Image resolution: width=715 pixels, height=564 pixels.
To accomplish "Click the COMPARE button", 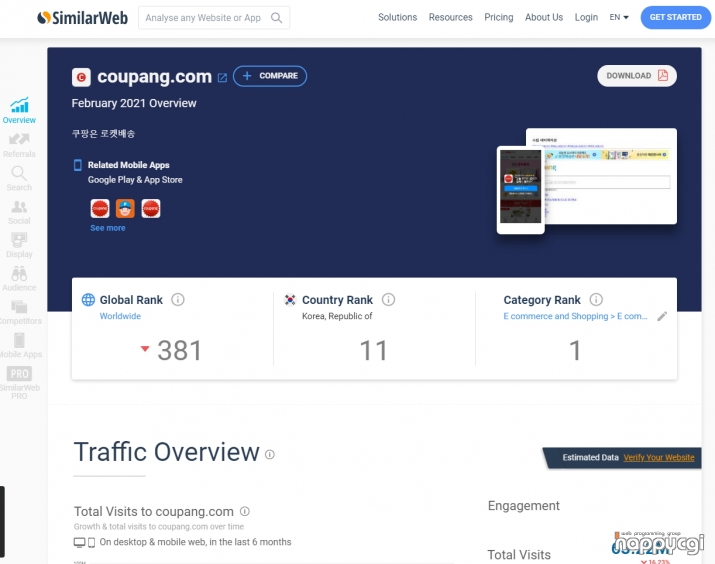I will [x=270, y=76].
